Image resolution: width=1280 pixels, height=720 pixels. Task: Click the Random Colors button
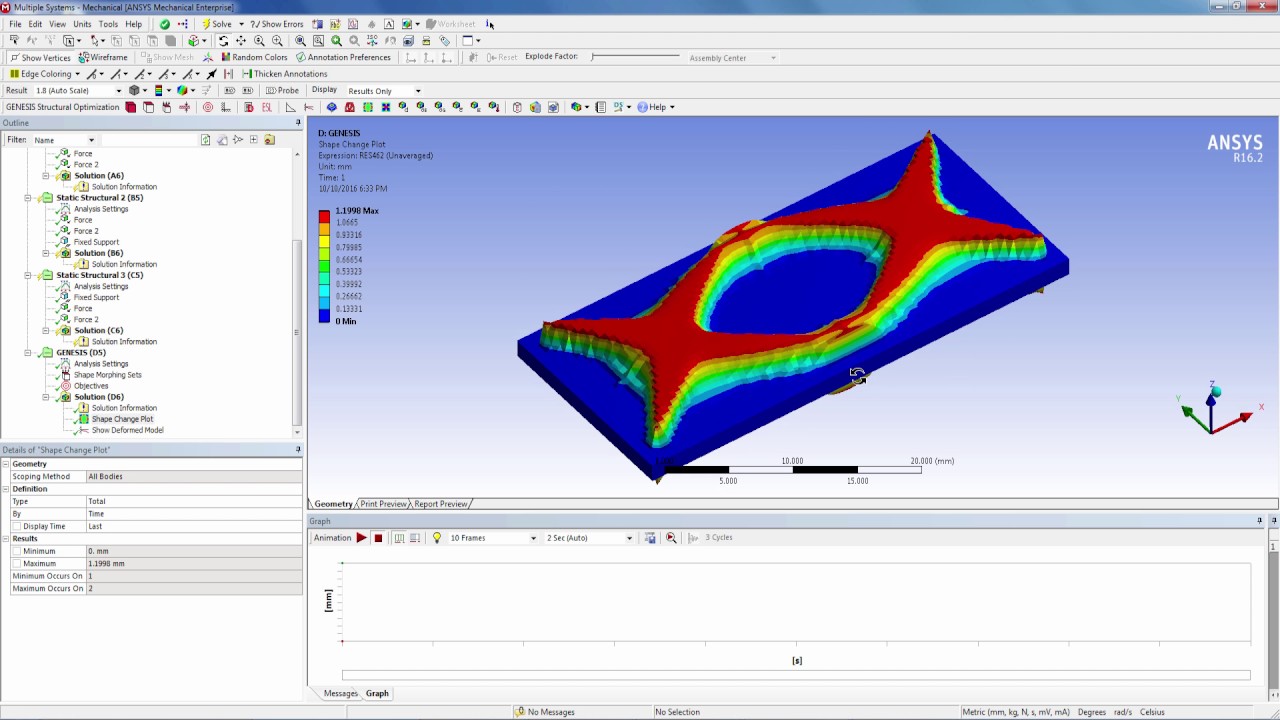click(254, 57)
